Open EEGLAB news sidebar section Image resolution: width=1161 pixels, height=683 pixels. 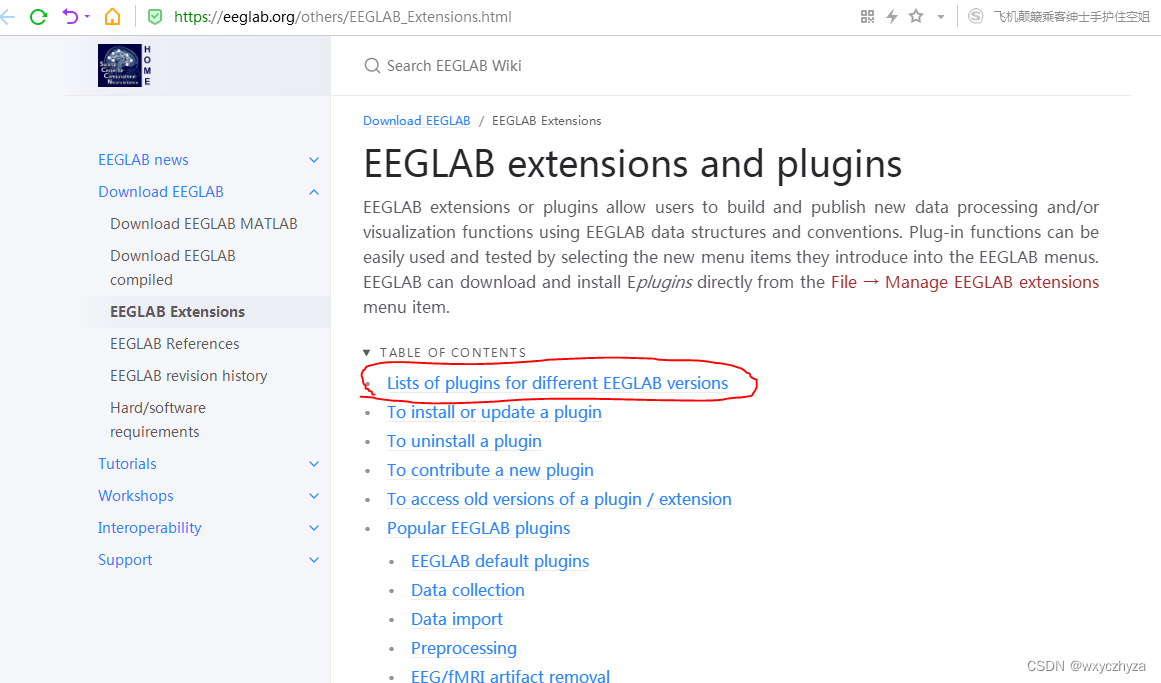click(x=143, y=160)
